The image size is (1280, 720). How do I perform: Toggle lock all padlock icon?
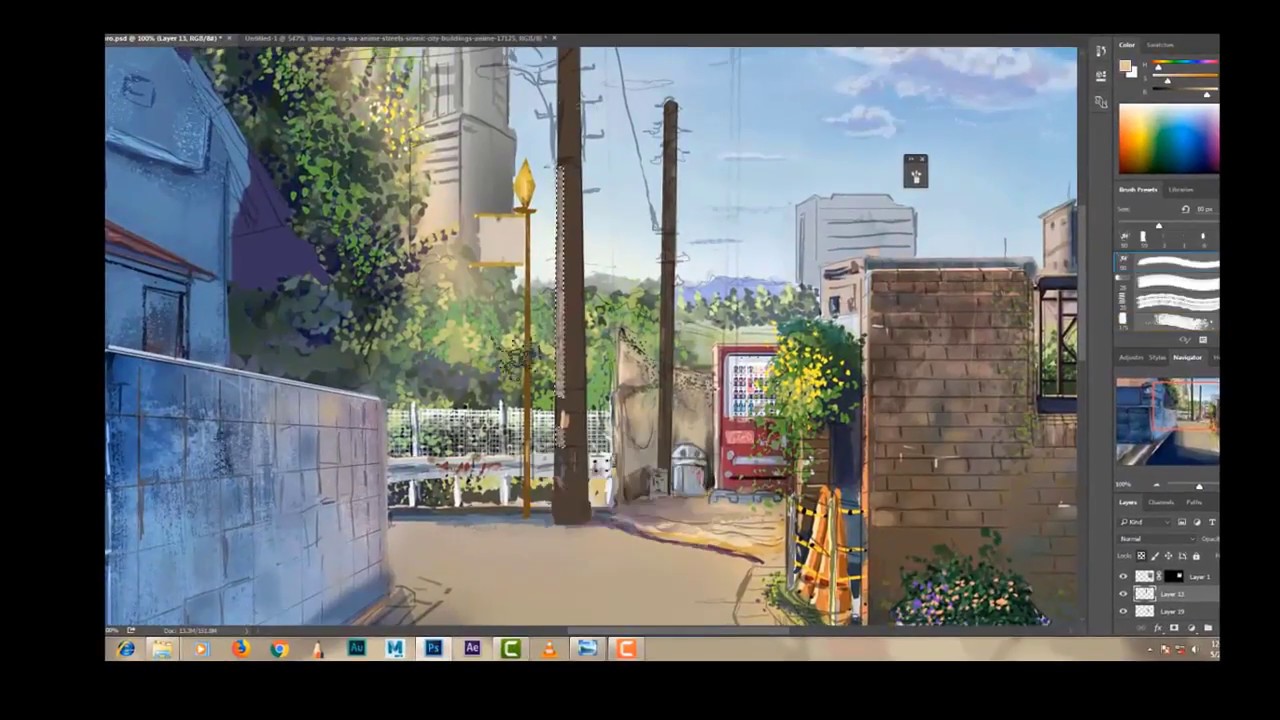click(x=1196, y=556)
